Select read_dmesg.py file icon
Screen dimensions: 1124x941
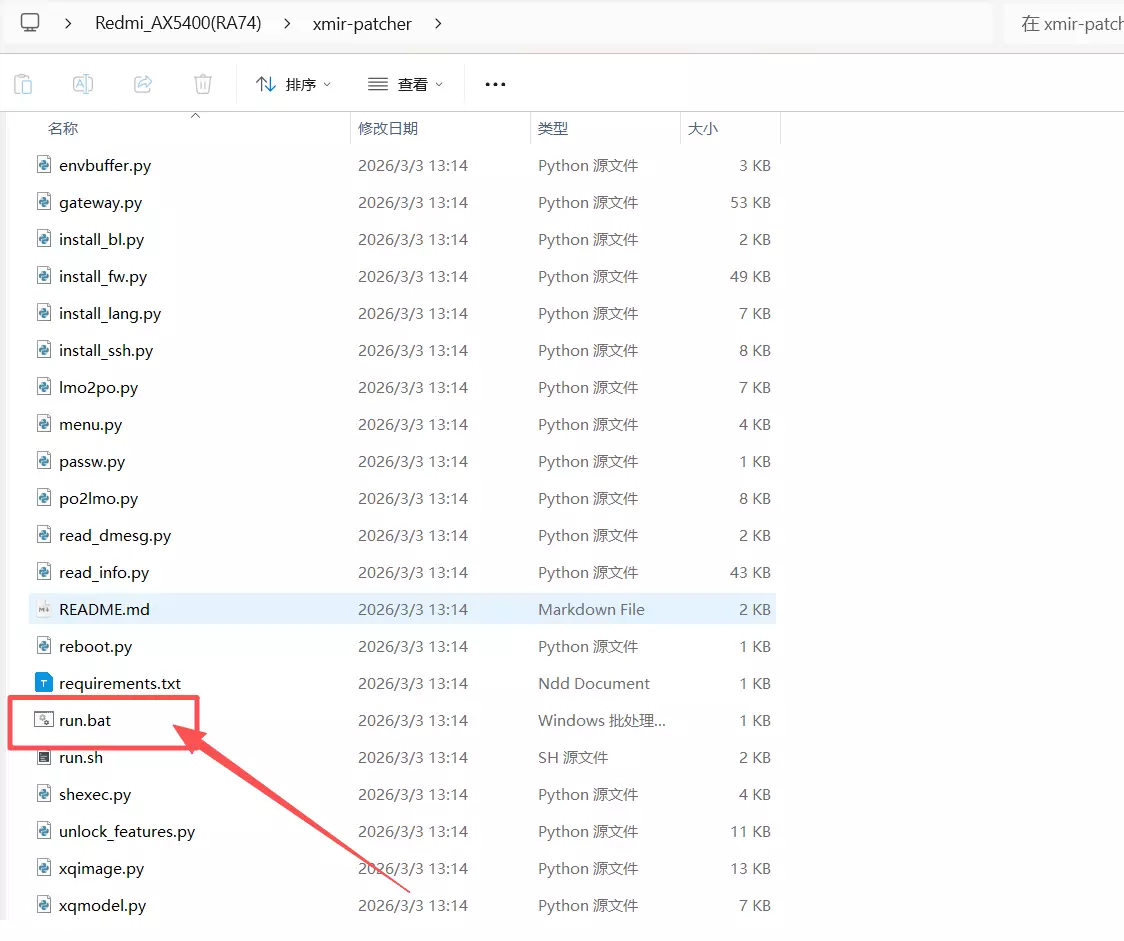(44, 535)
